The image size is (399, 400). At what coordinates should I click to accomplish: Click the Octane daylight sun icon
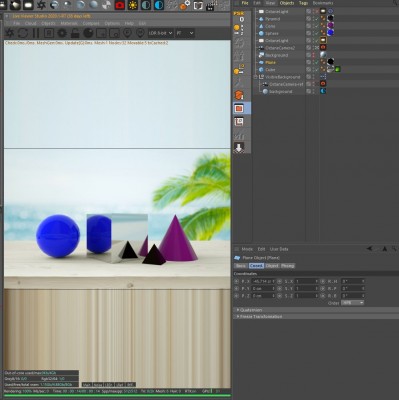tap(133, 5)
